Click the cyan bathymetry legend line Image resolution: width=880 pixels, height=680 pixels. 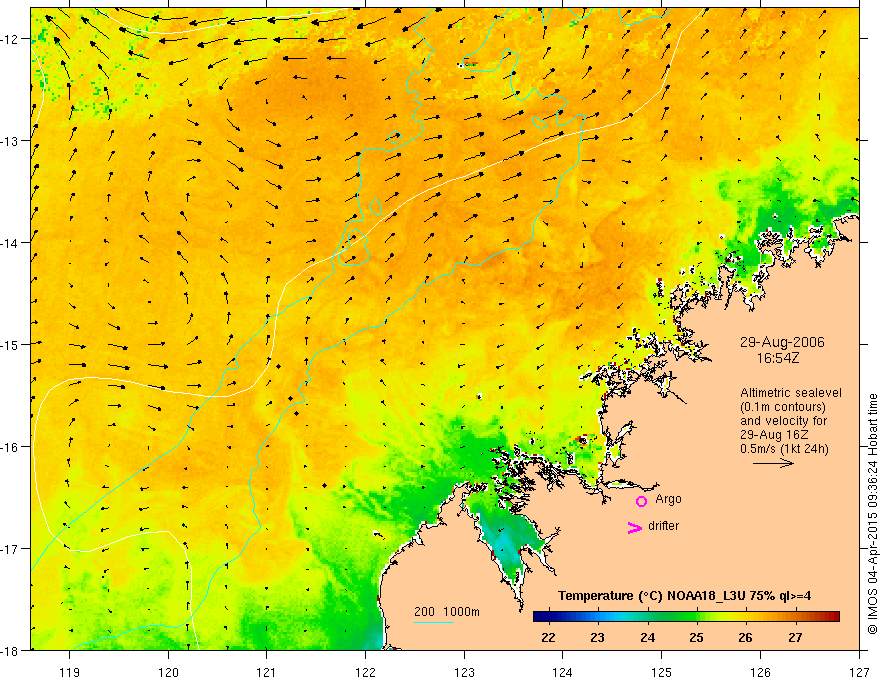434,622
